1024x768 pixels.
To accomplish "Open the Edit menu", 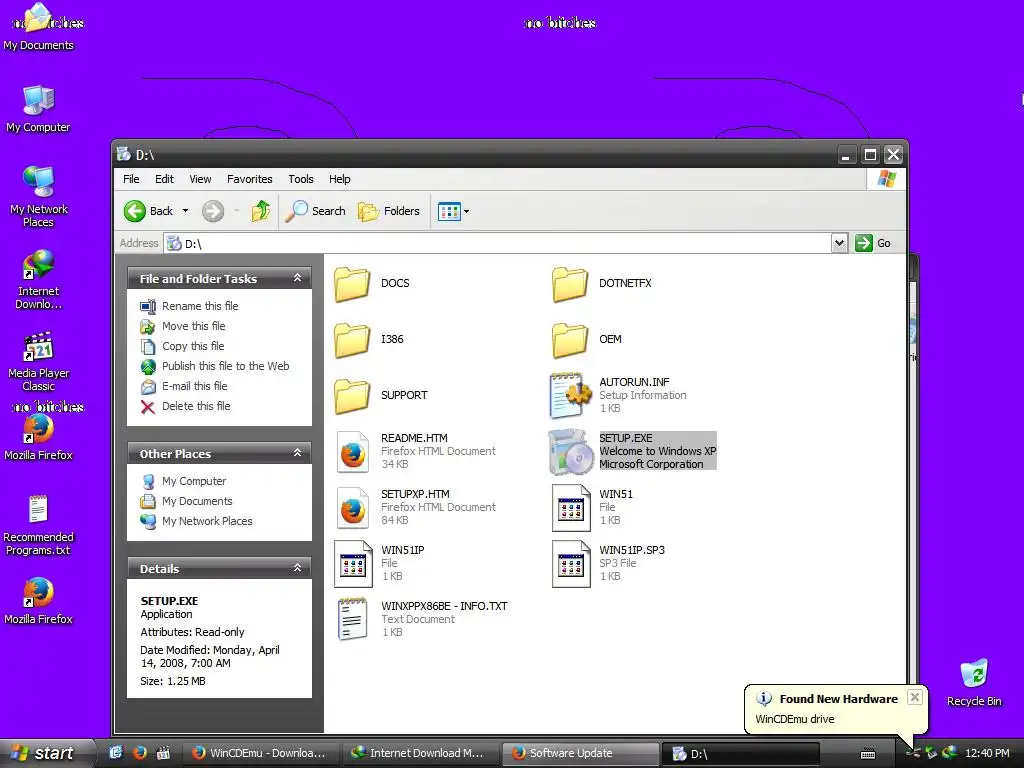I will coord(164,179).
